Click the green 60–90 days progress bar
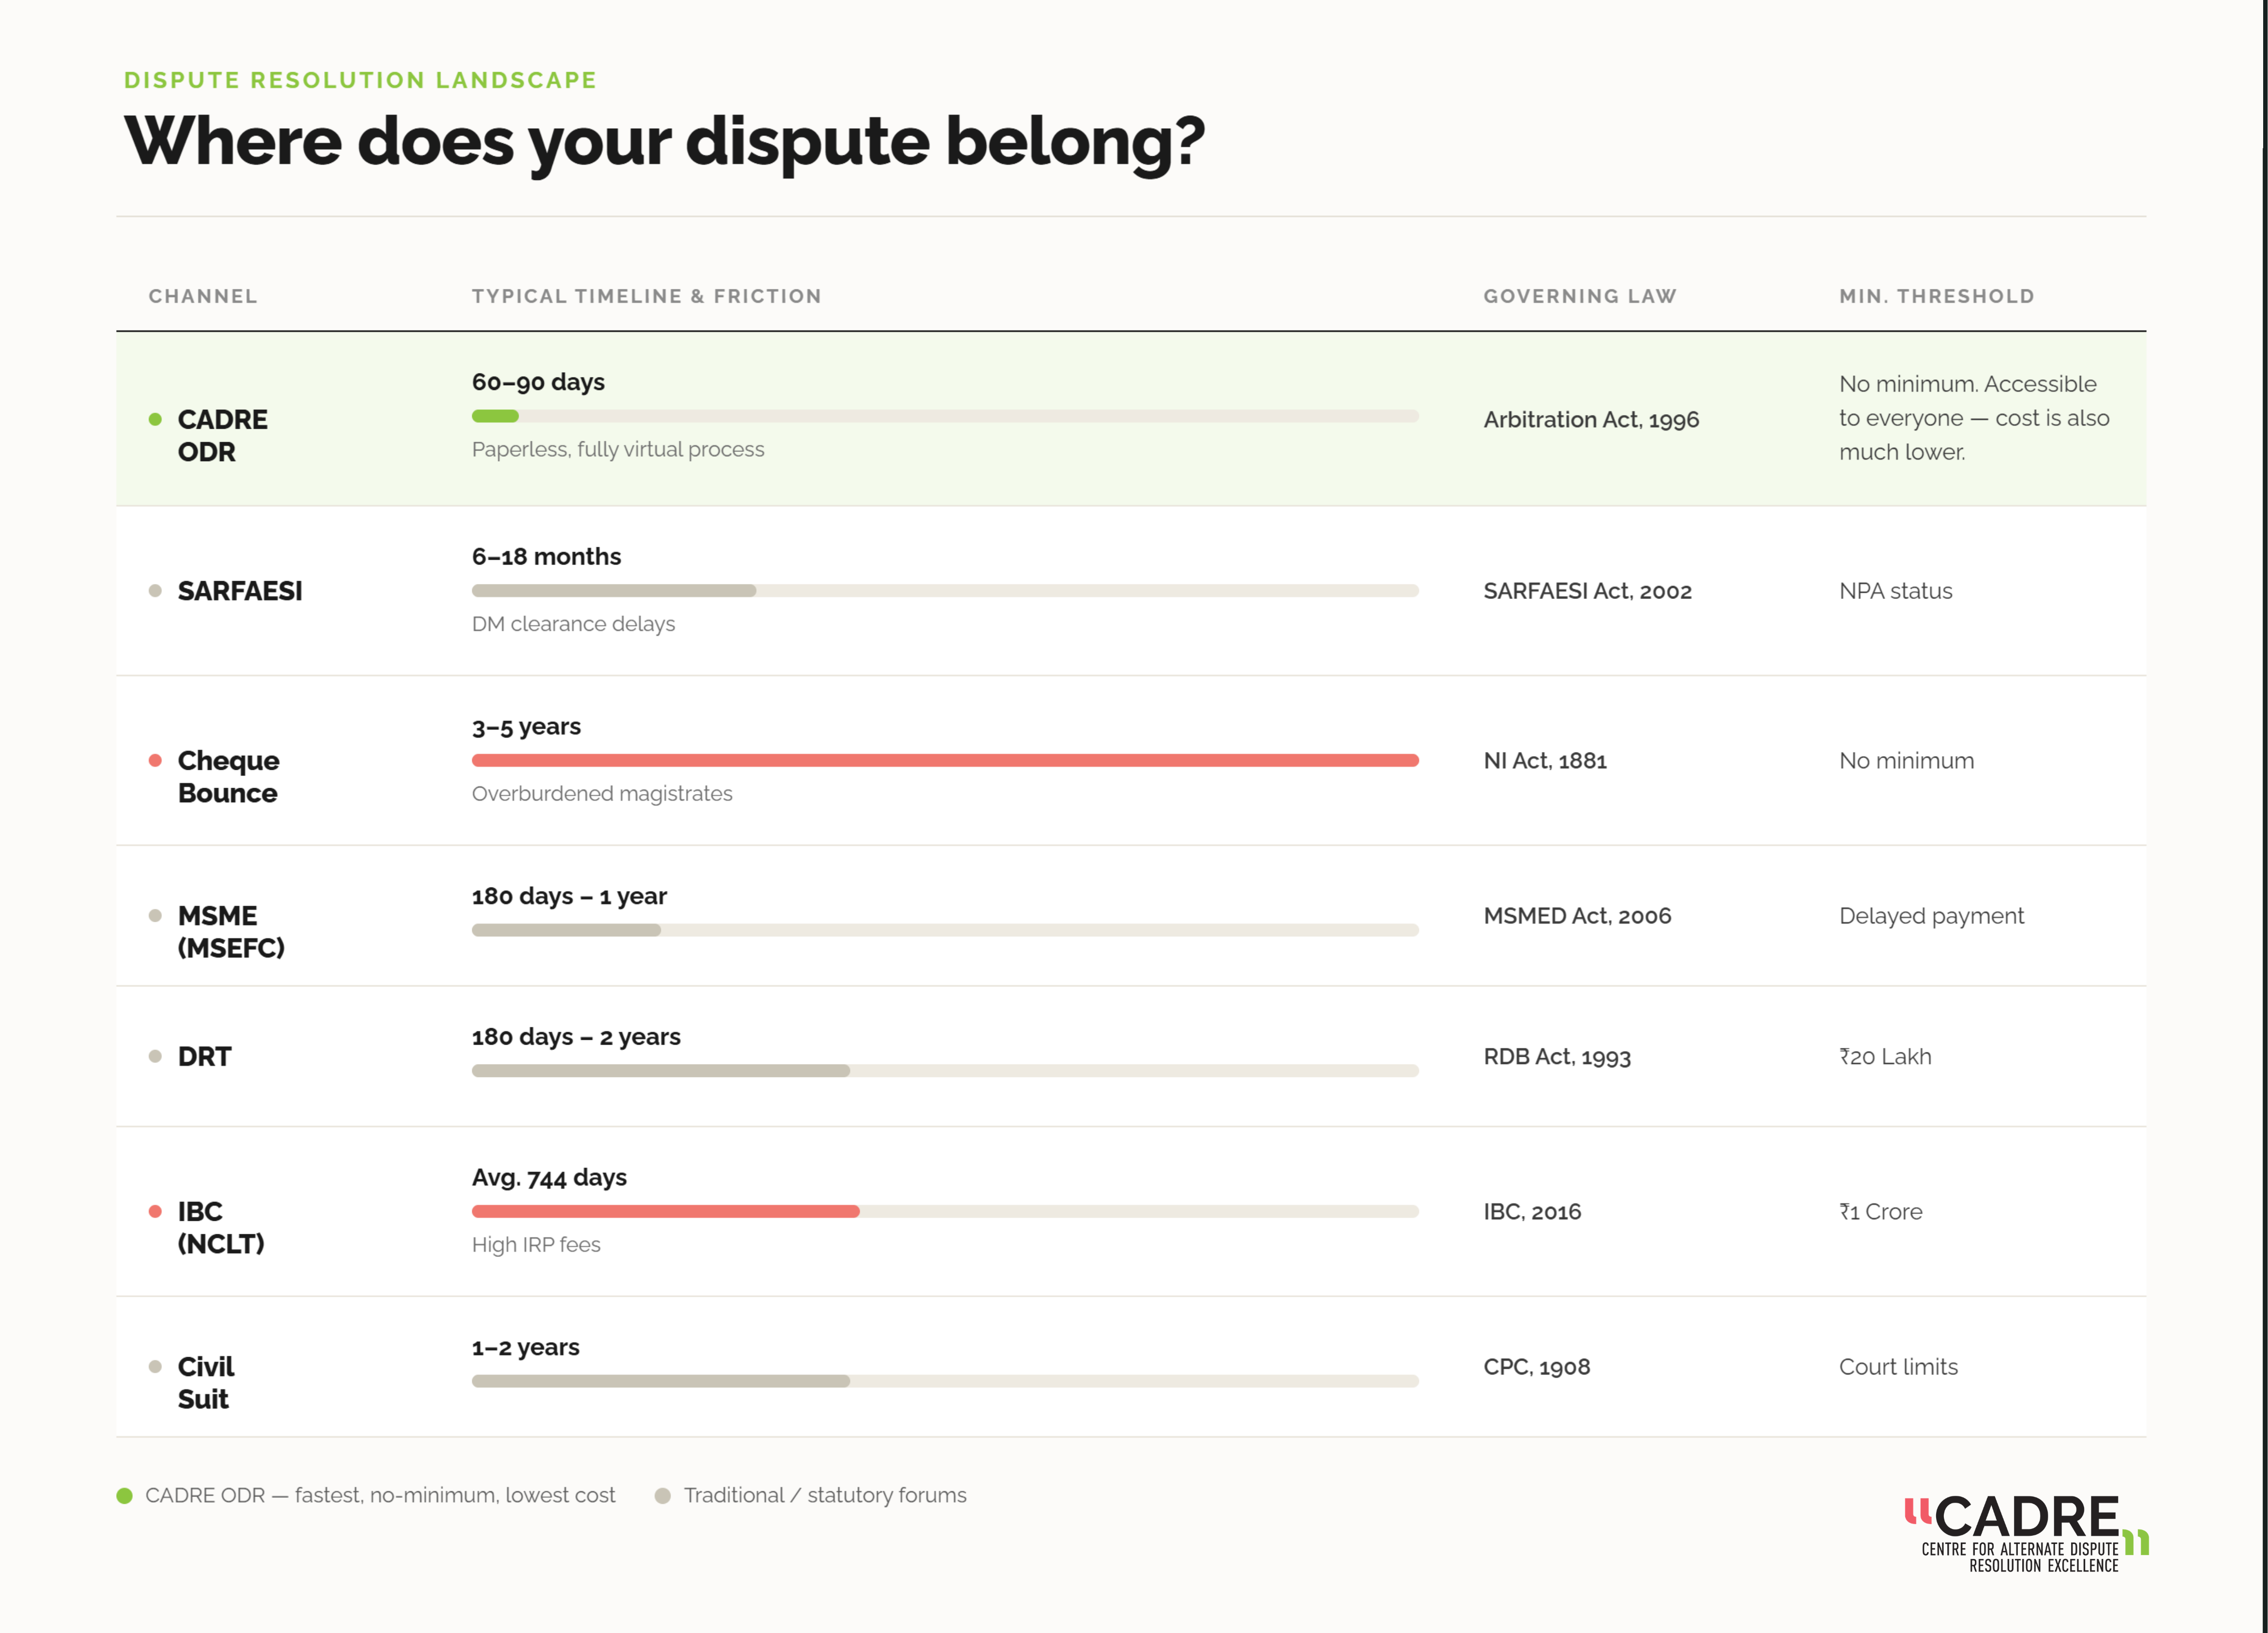Screen dimensions: 2268x1633 pos(495,416)
